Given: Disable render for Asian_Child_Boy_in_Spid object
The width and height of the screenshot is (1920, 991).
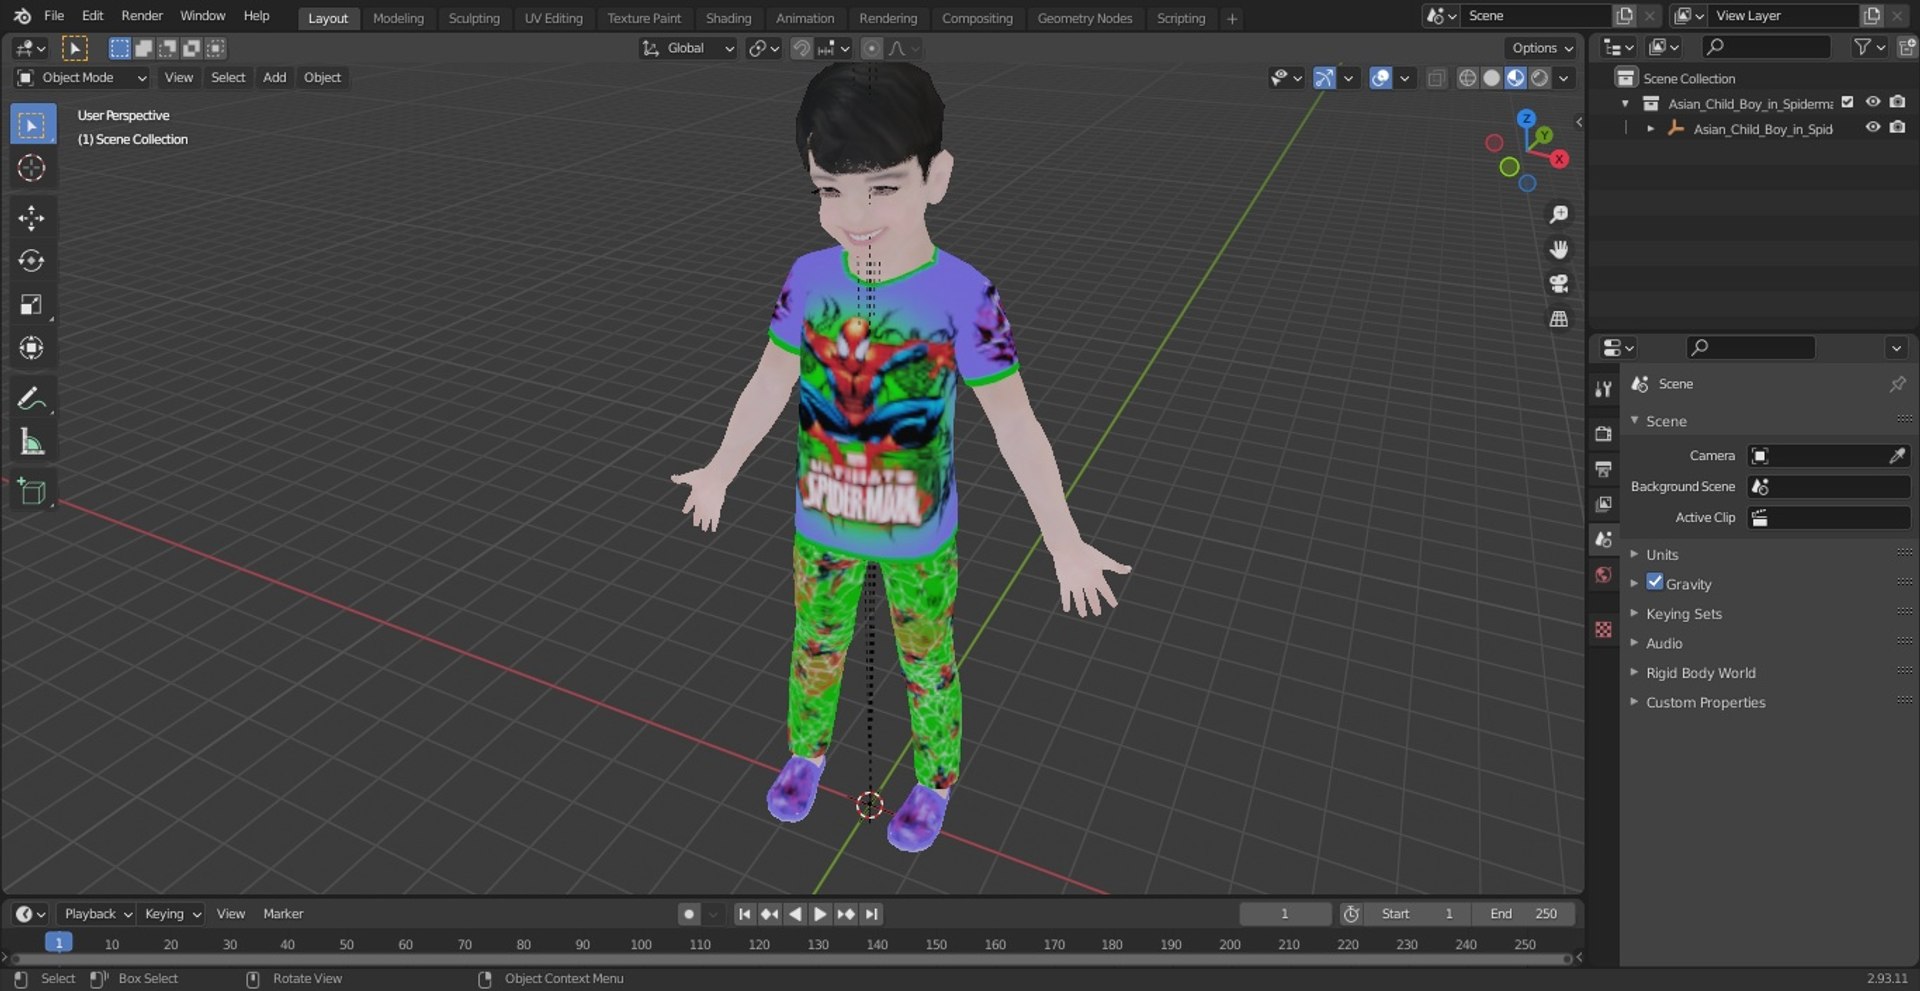Looking at the screenshot, I should [x=1897, y=128].
